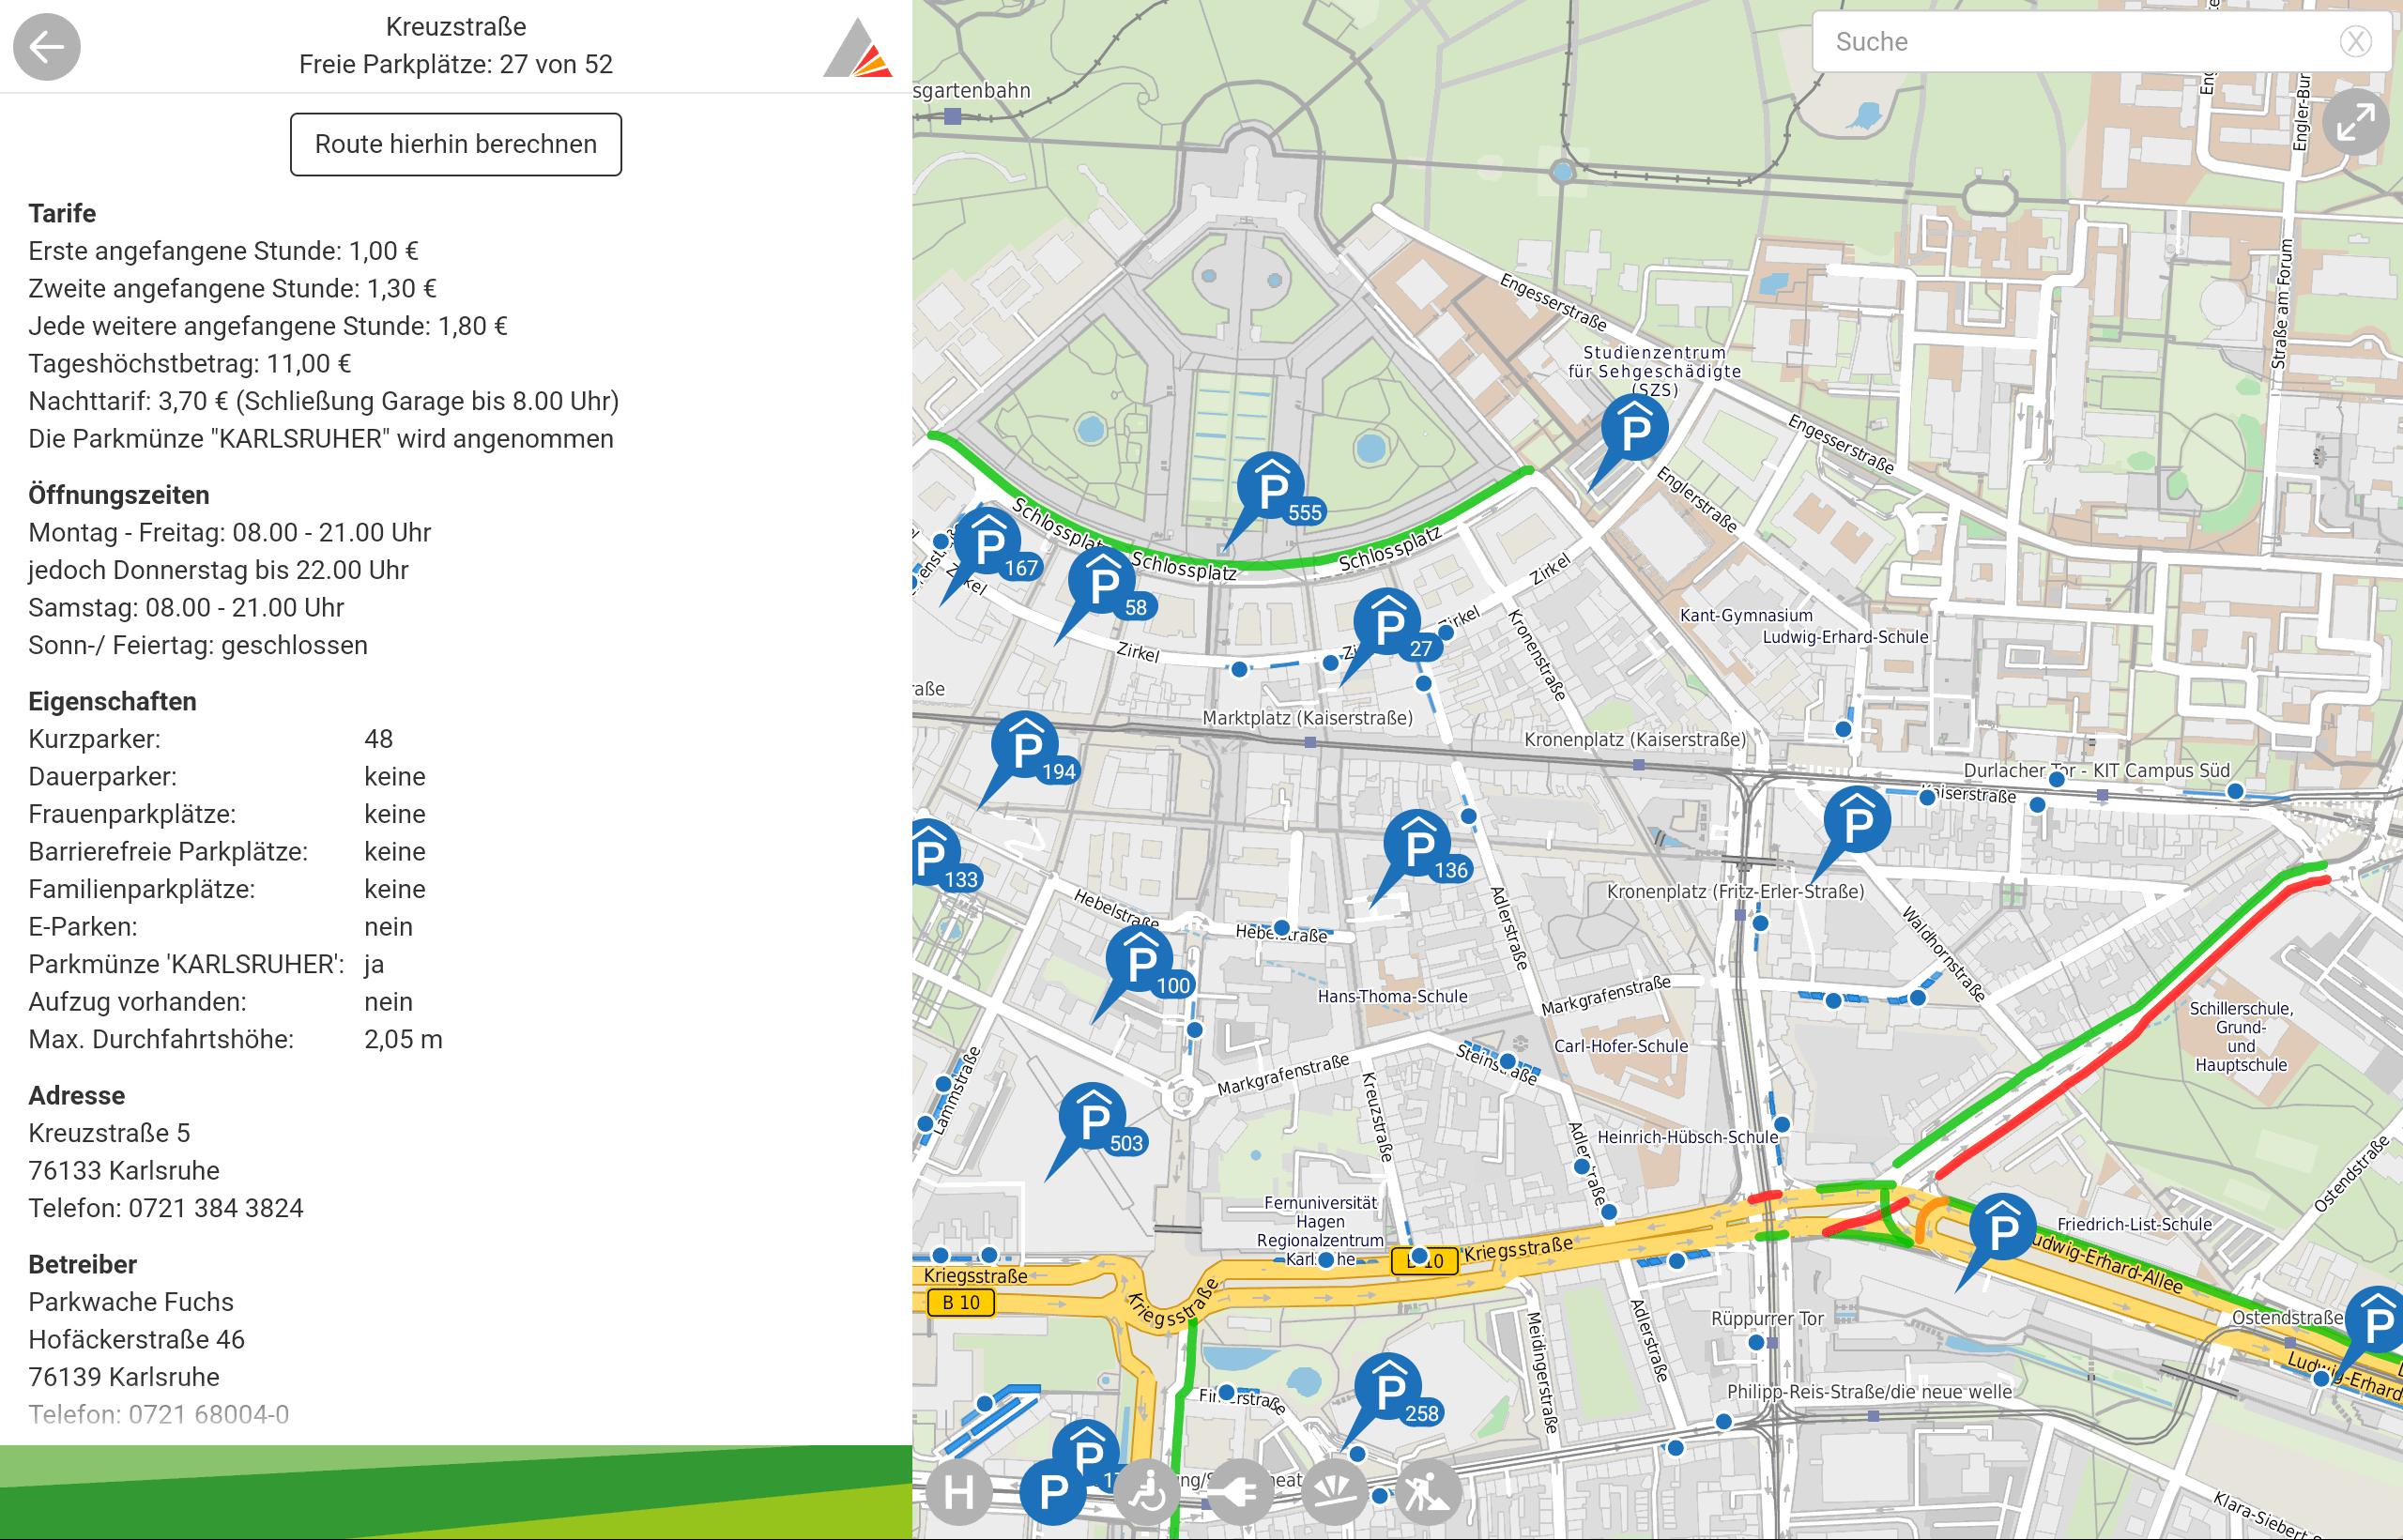
Task: Click 'Jede weitere angefangene Stunde: 1,80 €'
Action: pyautogui.click(x=268, y=326)
